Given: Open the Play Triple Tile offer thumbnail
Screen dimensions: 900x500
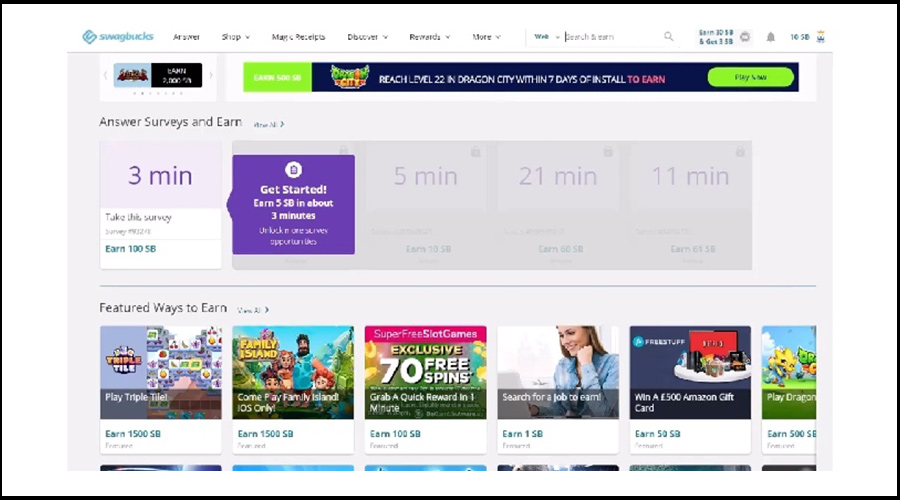Looking at the screenshot, I should click(x=160, y=372).
